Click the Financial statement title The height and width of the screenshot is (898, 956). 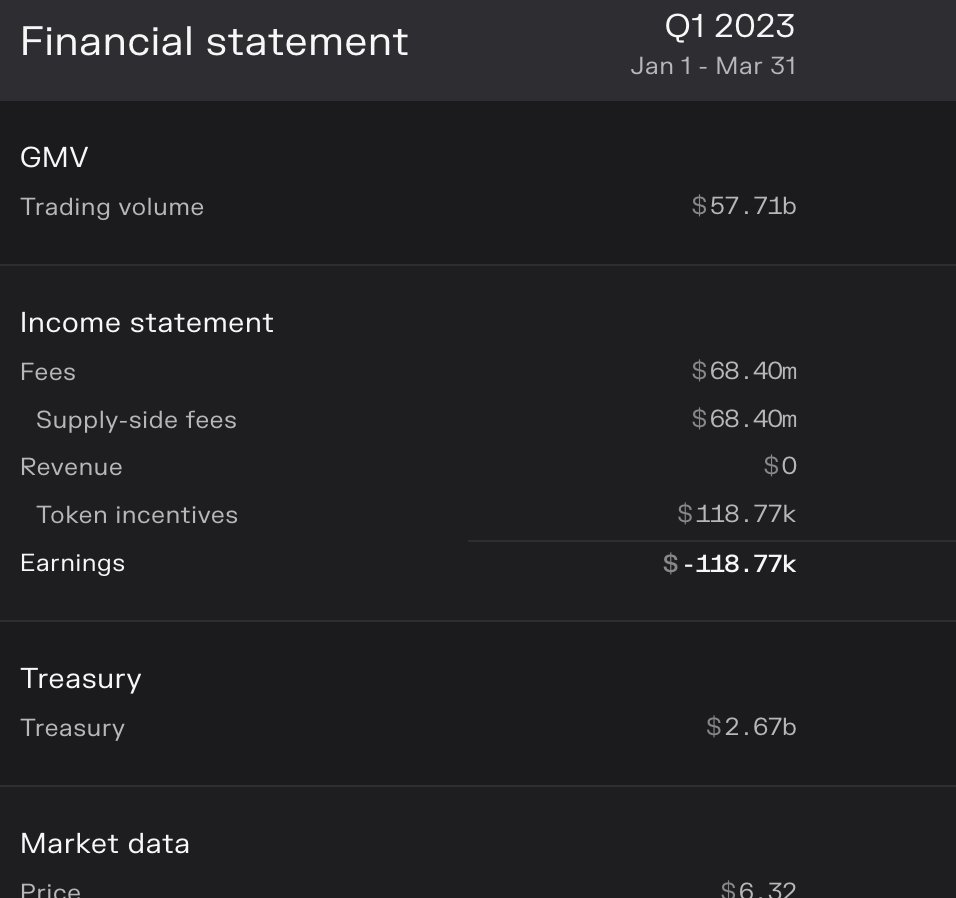pyautogui.click(x=214, y=42)
